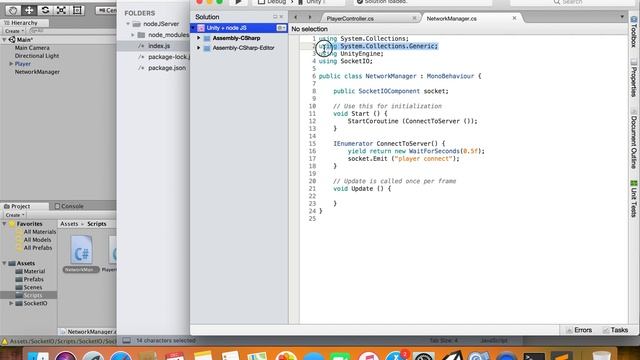Image resolution: width=640 pixels, height=360 pixels.
Task: Open options menu on solution row
Action: (x=281, y=28)
